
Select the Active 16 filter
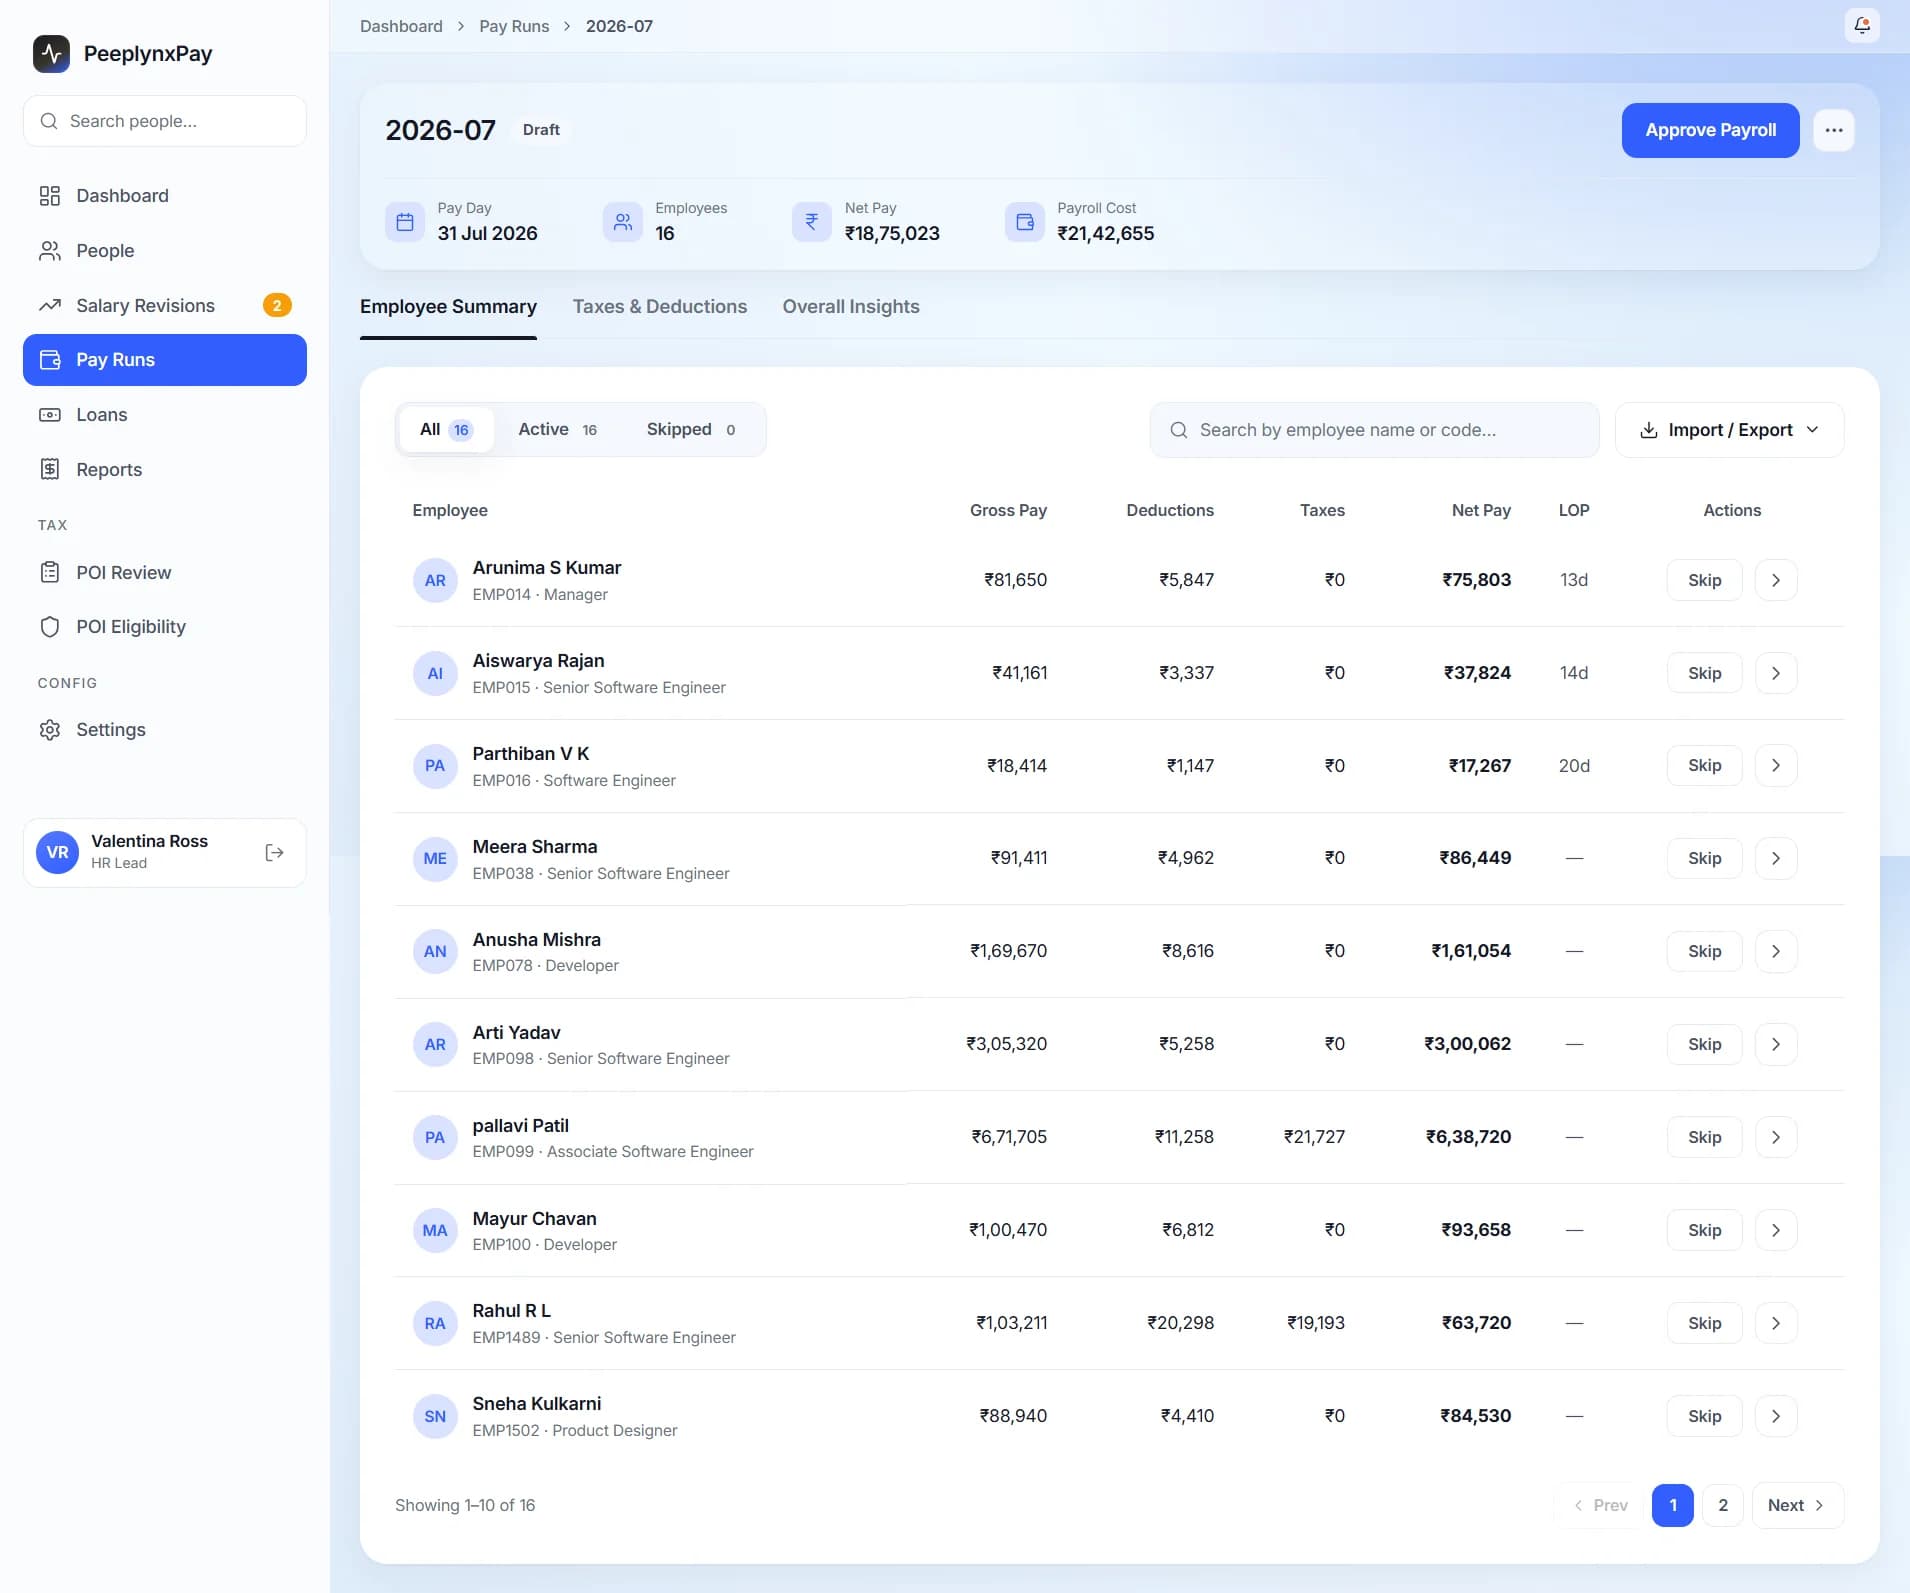pyautogui.click(x=558, y=430)
